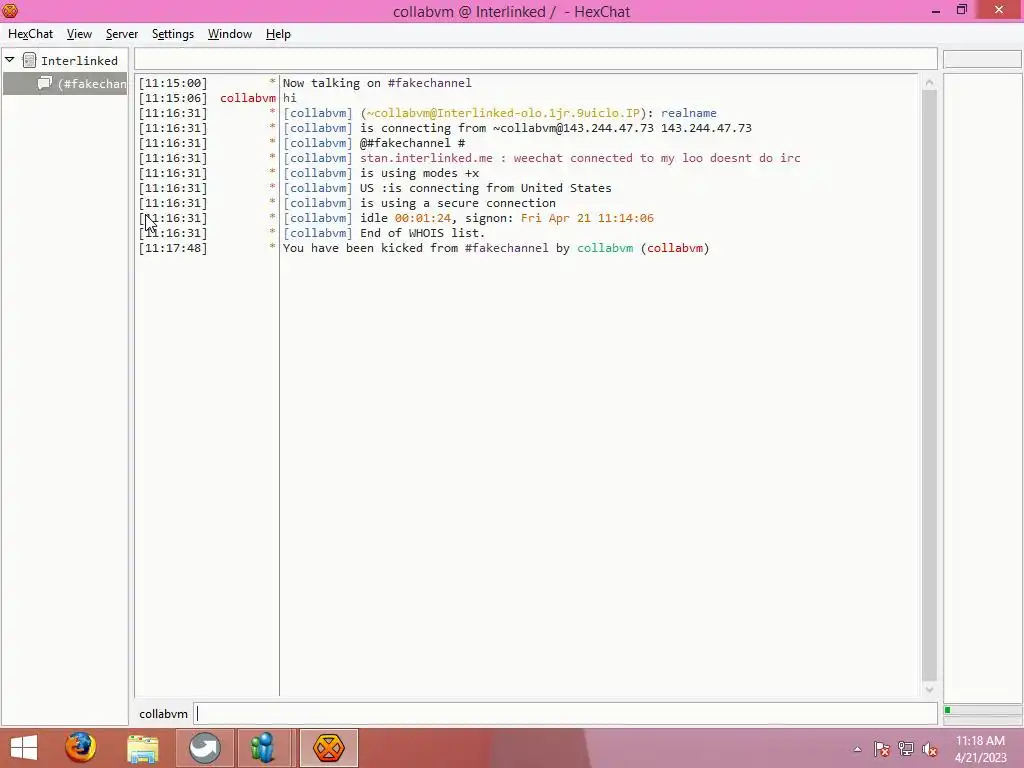Select the Interlinked network in channel tree
Screen dimensions: 1024x768
point(79,61)
